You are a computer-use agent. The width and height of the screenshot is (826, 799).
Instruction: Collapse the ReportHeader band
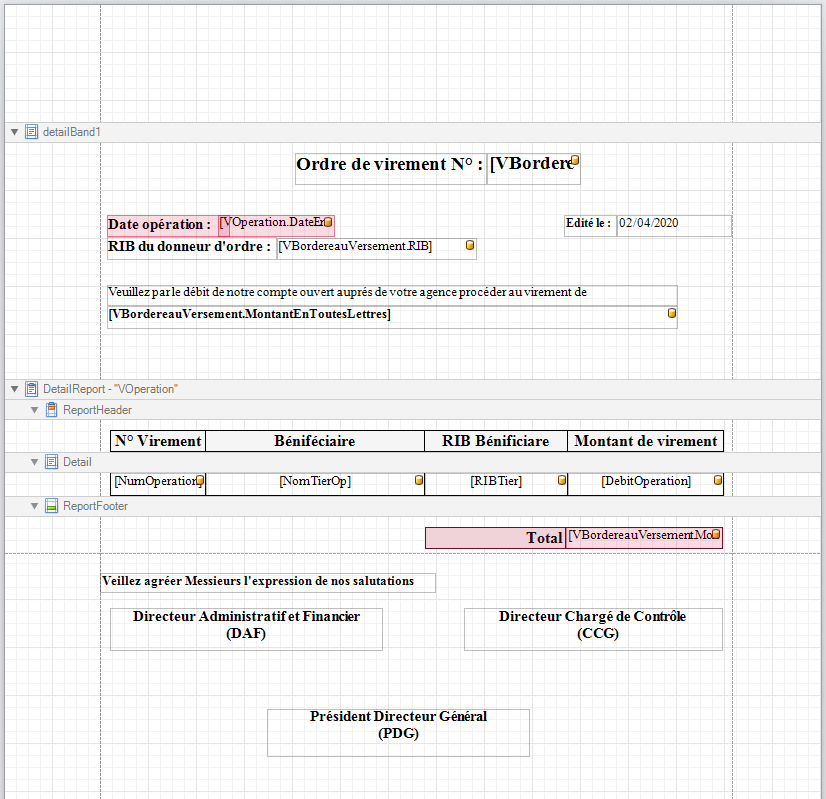[x=34, y=410]
